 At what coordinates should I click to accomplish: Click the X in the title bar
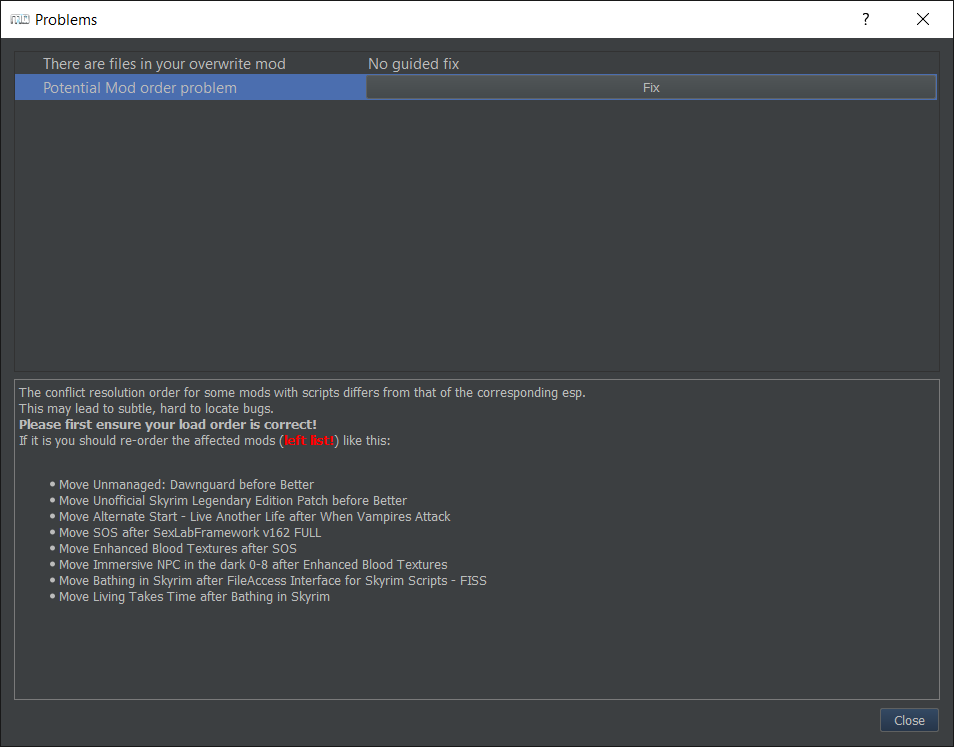(x=922, y=19)
